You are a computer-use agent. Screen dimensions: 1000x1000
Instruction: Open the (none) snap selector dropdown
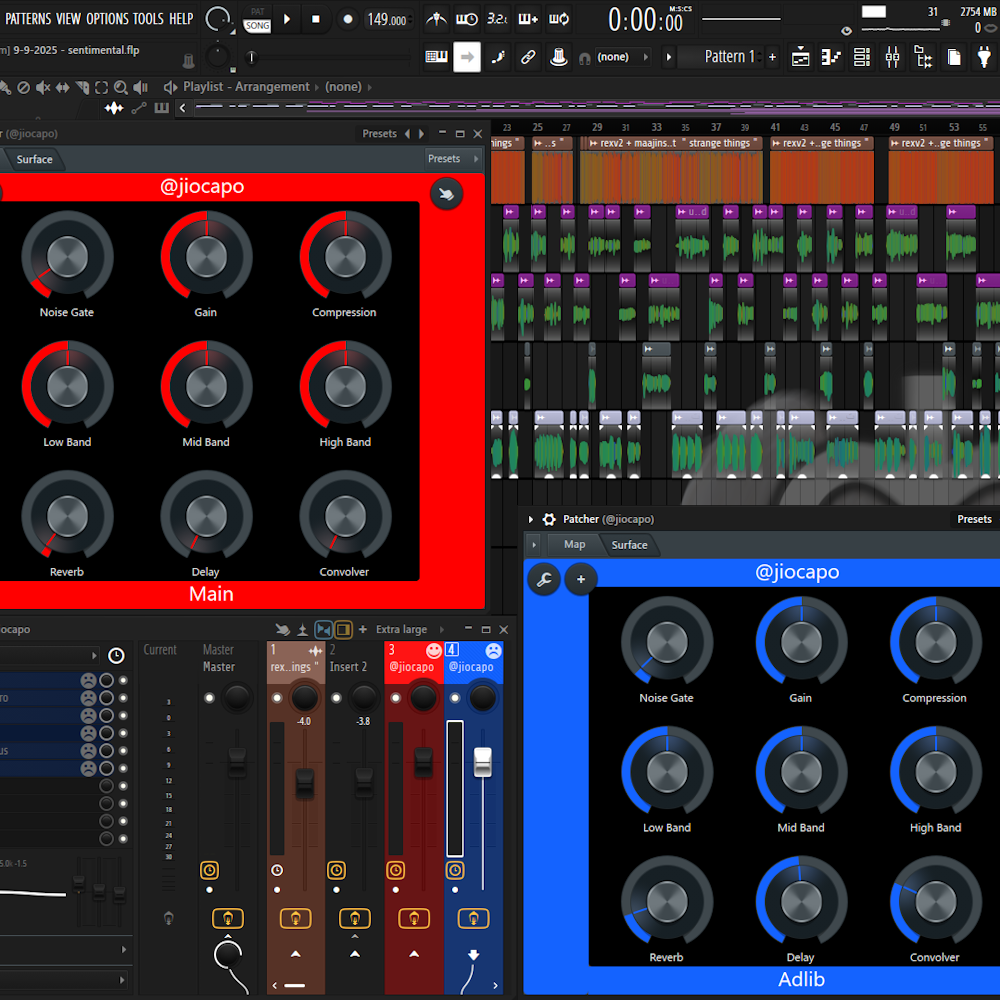pyautogui.click(x=622, y=57)
